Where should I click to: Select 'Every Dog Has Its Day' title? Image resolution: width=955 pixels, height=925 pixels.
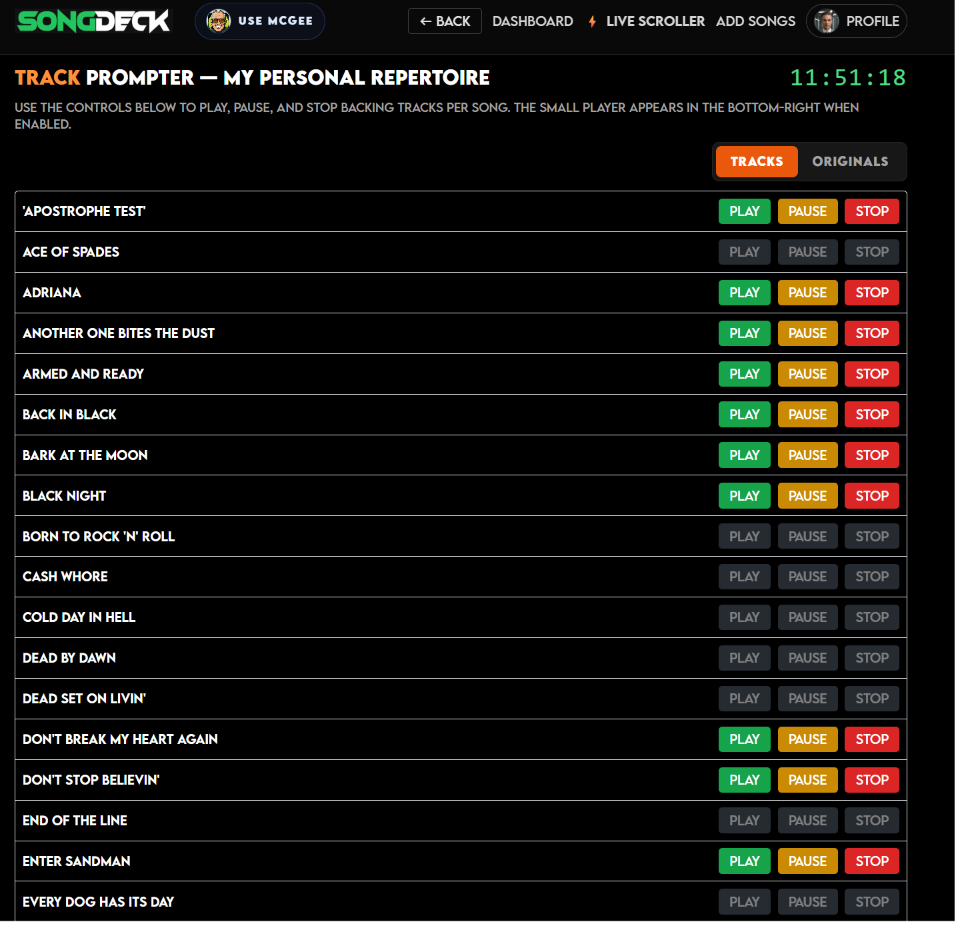click(98, 902)
